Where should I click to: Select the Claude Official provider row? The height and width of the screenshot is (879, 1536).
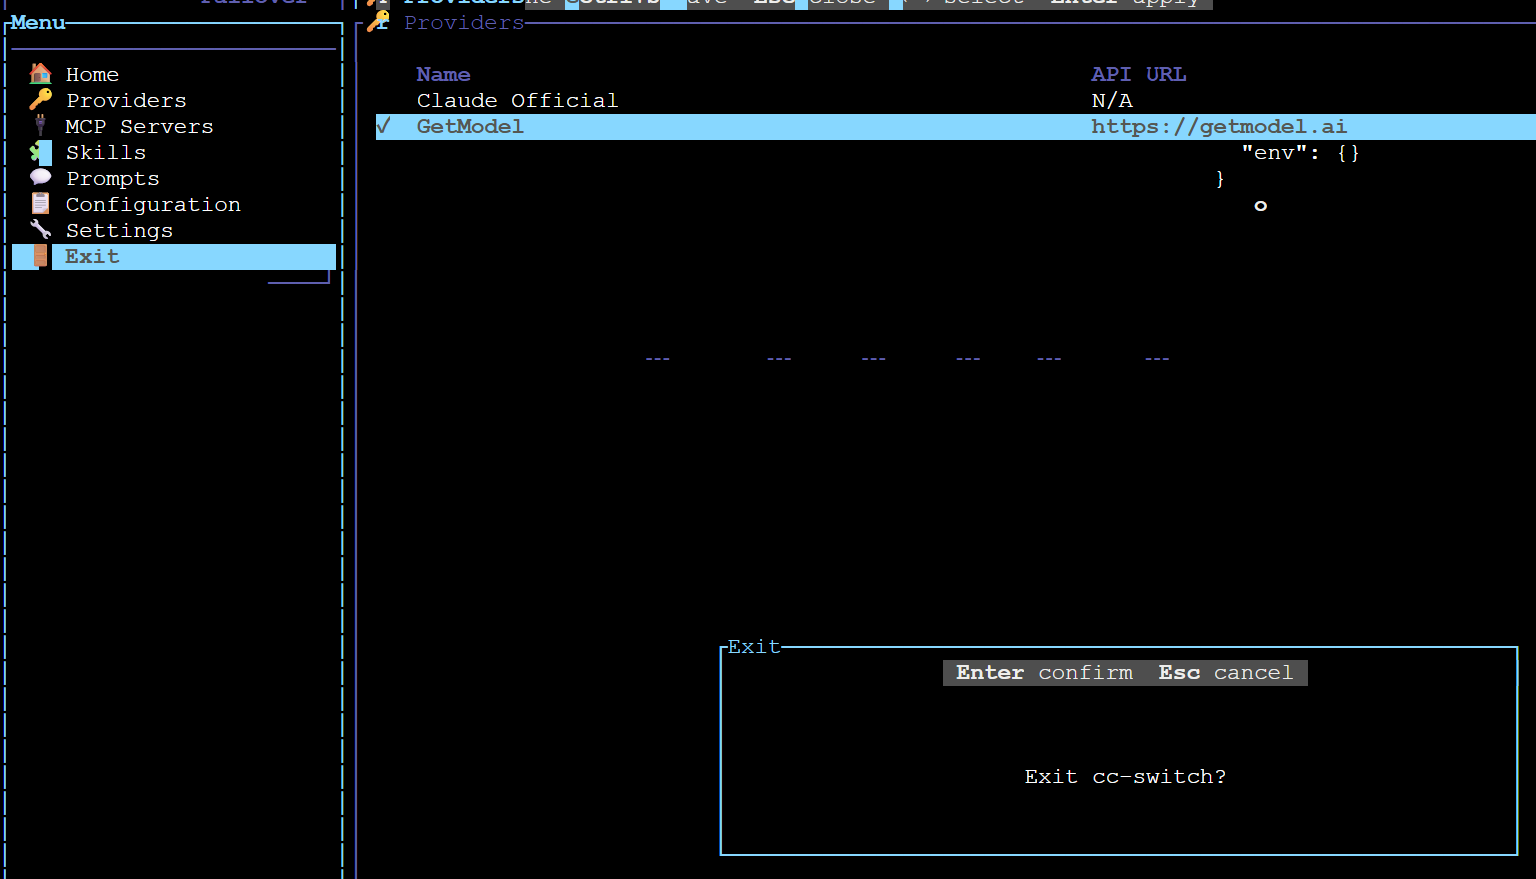[x=955, y=100]
